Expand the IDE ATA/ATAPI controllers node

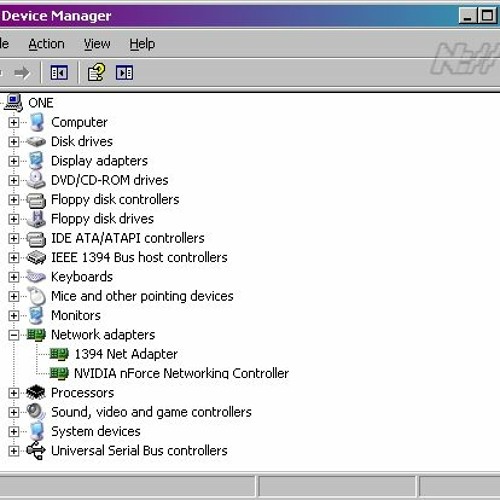click(14, 239)
